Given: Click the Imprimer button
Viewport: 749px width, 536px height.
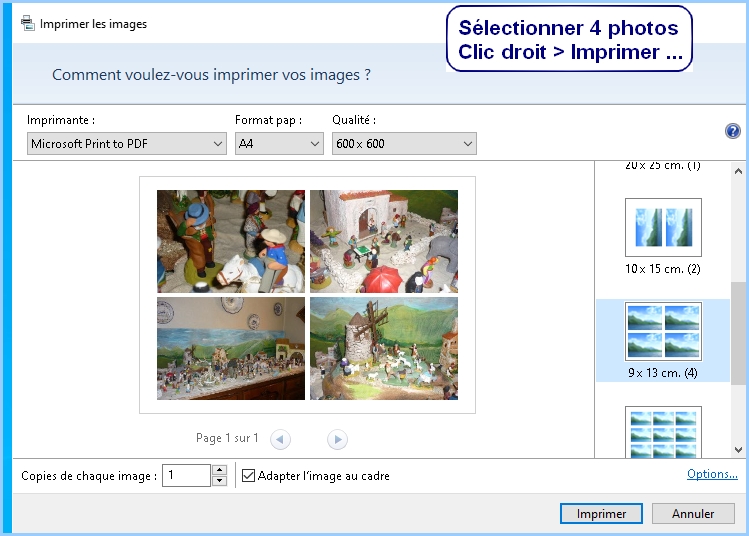Looking at the screenshot, I should [601, 514].
